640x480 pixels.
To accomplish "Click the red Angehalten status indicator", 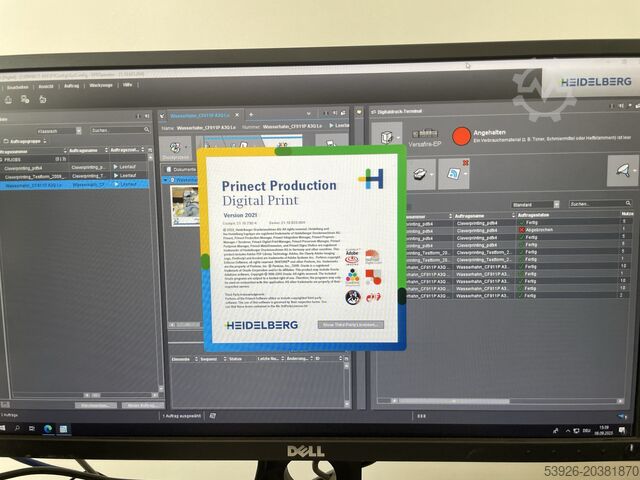I will tap(460, 135).
